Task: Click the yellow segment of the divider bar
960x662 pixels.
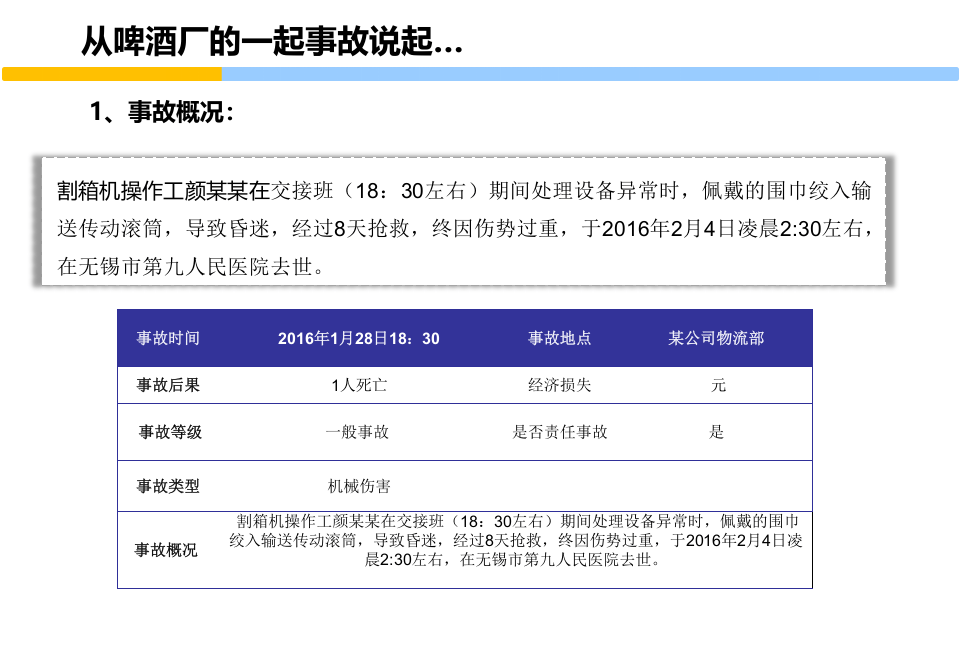Action: click(x=110, y=73)
